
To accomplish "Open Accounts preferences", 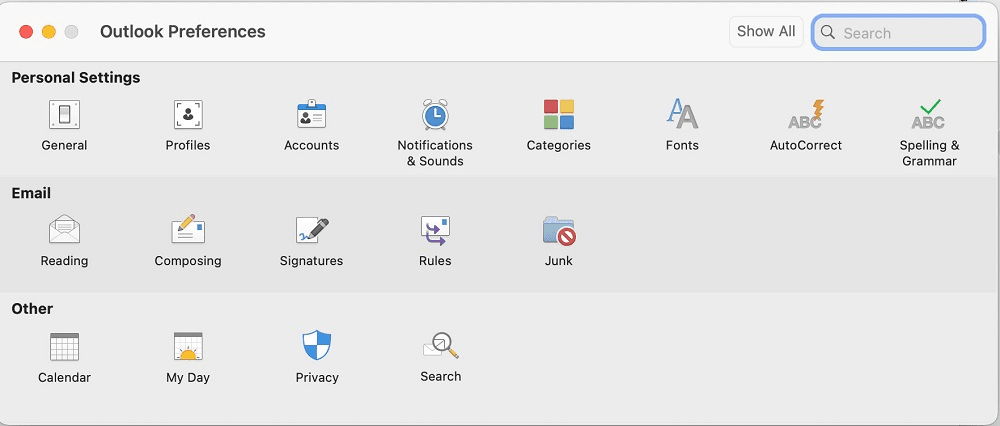I will (311, 116).
